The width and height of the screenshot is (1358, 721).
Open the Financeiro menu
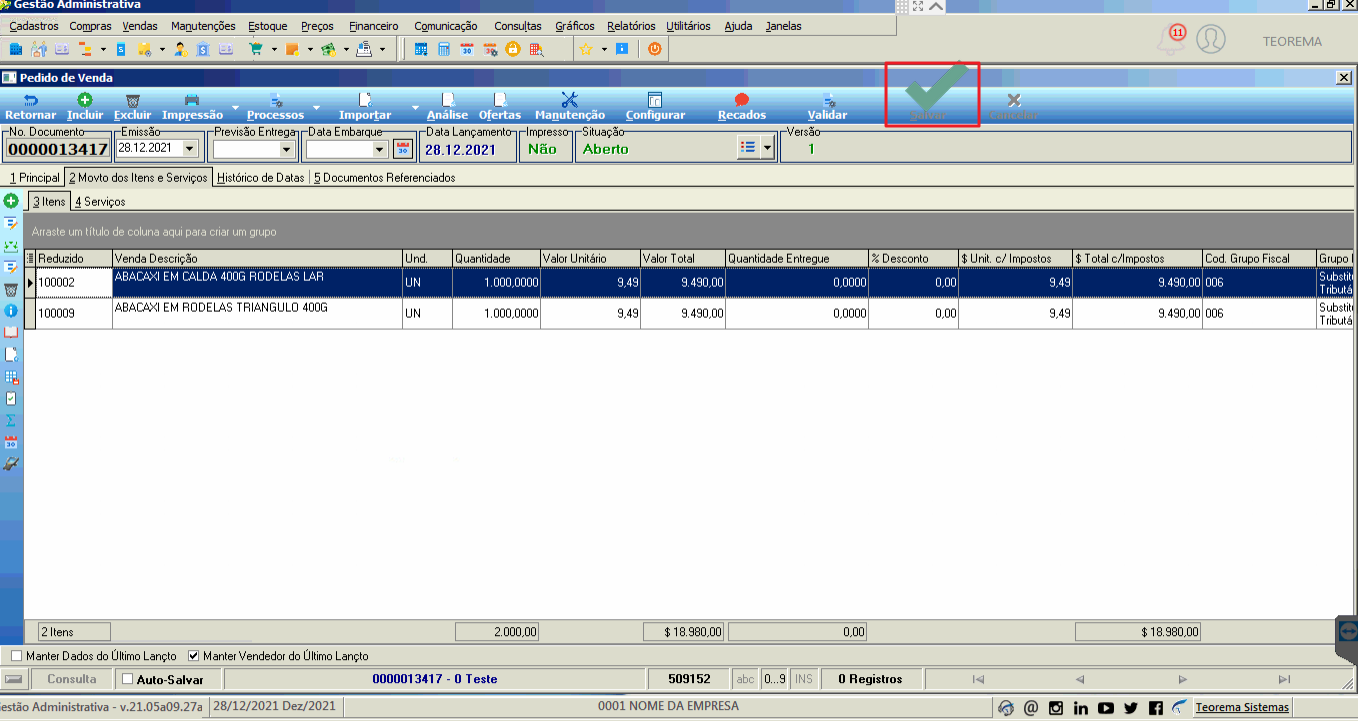pos(374,26)
